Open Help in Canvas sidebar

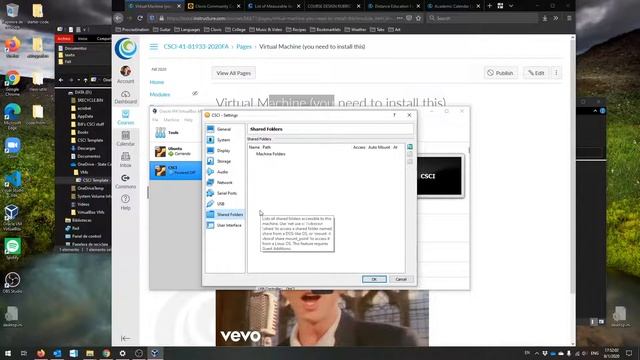126,202
